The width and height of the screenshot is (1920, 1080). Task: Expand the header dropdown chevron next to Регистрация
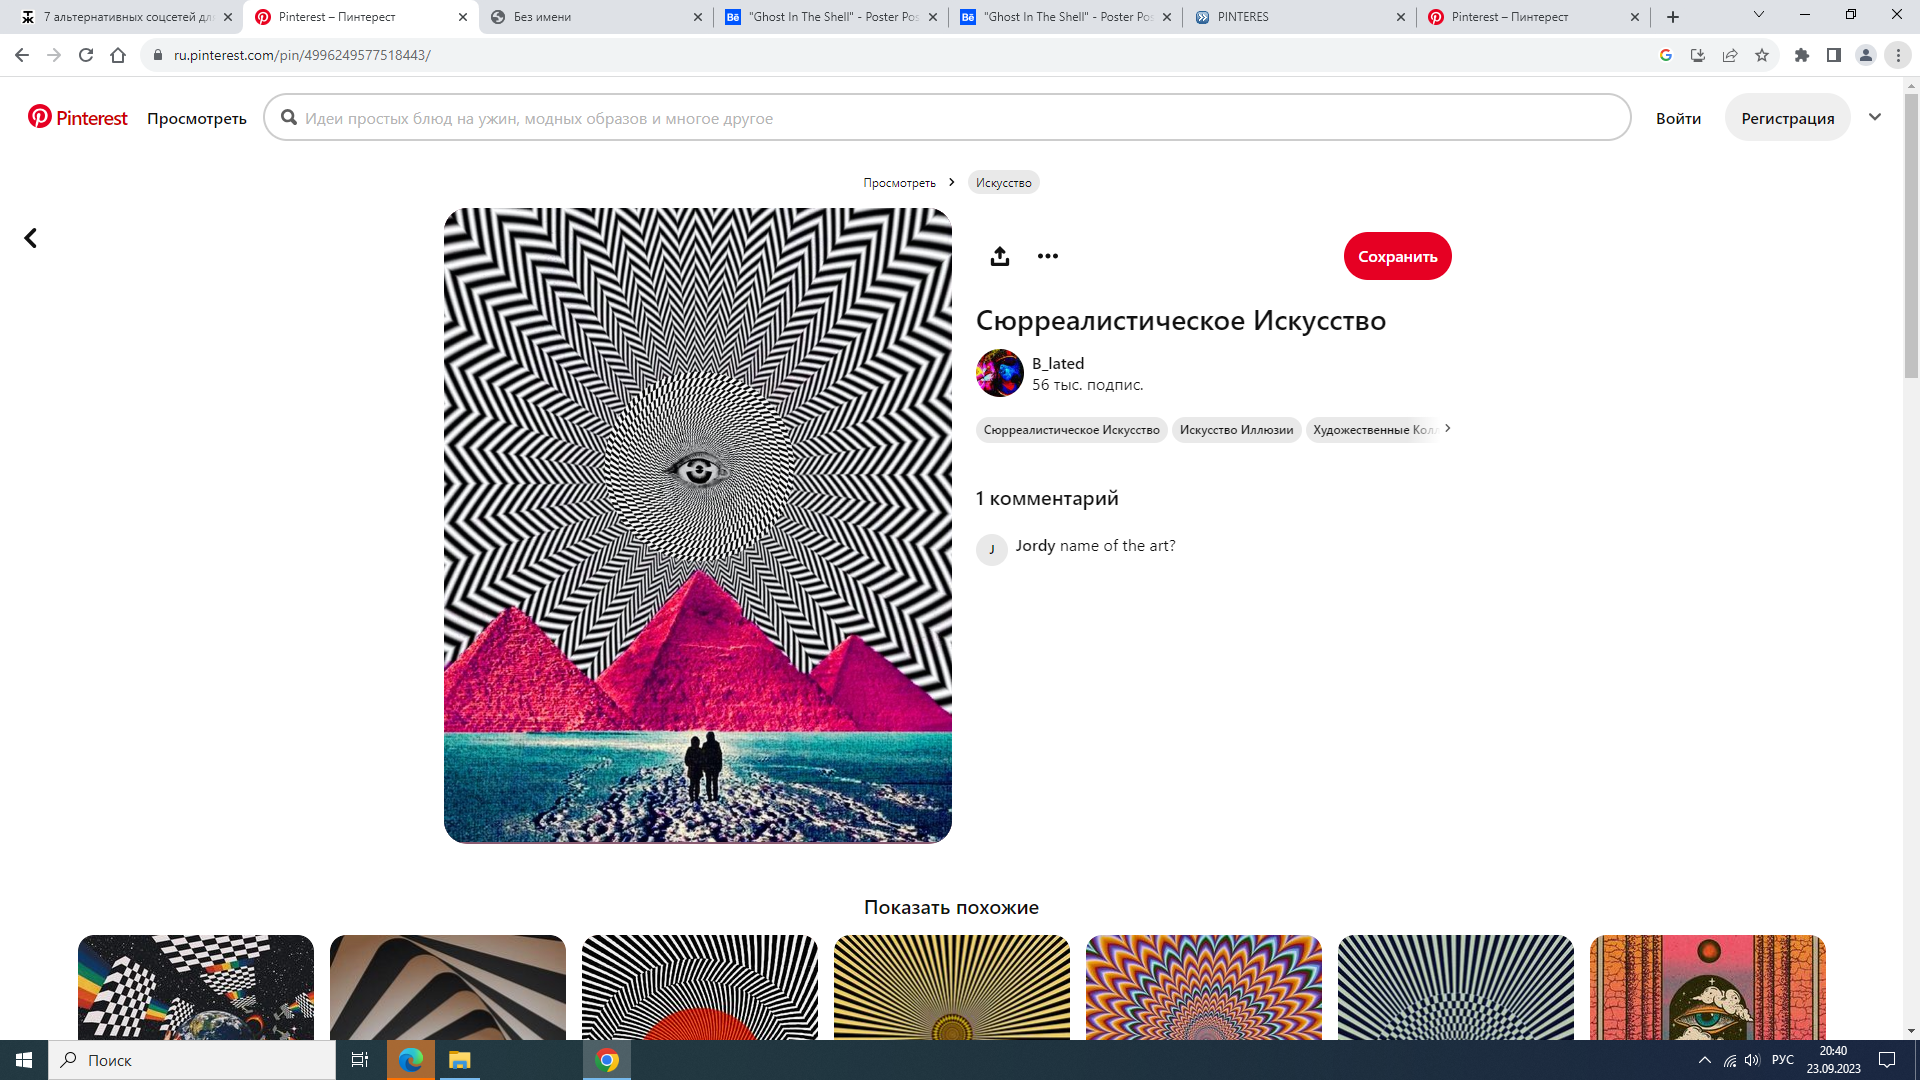(1875, 117)
